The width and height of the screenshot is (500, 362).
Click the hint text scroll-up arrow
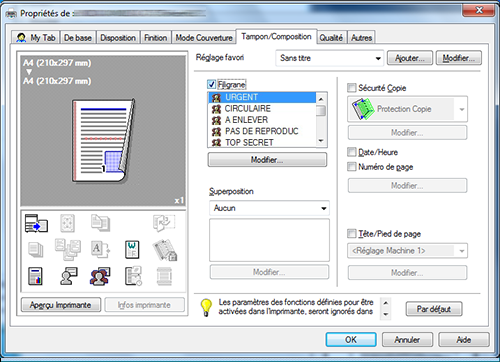click(x=386, y=303)
